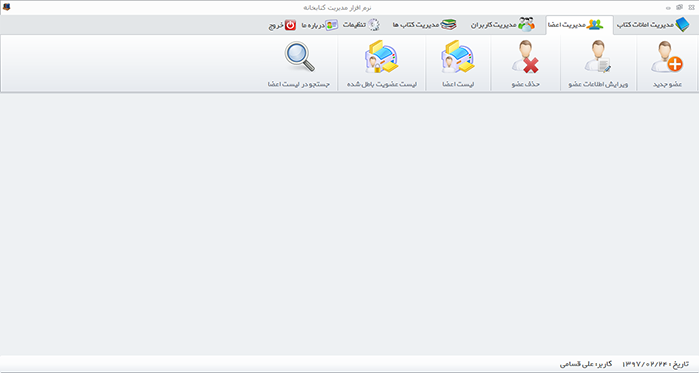Restore the window size with title bar button
The width and height of the screenshot is (699, 373).
pos(679,7)
